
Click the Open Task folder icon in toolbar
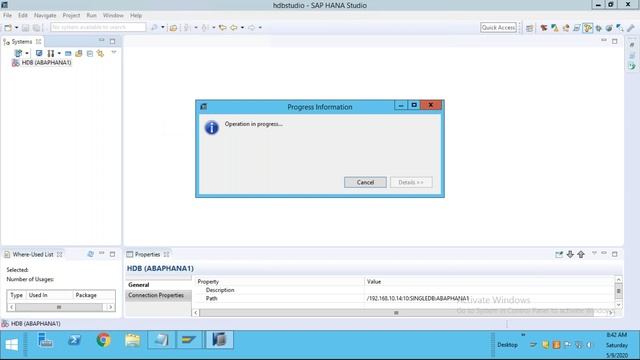173,28
